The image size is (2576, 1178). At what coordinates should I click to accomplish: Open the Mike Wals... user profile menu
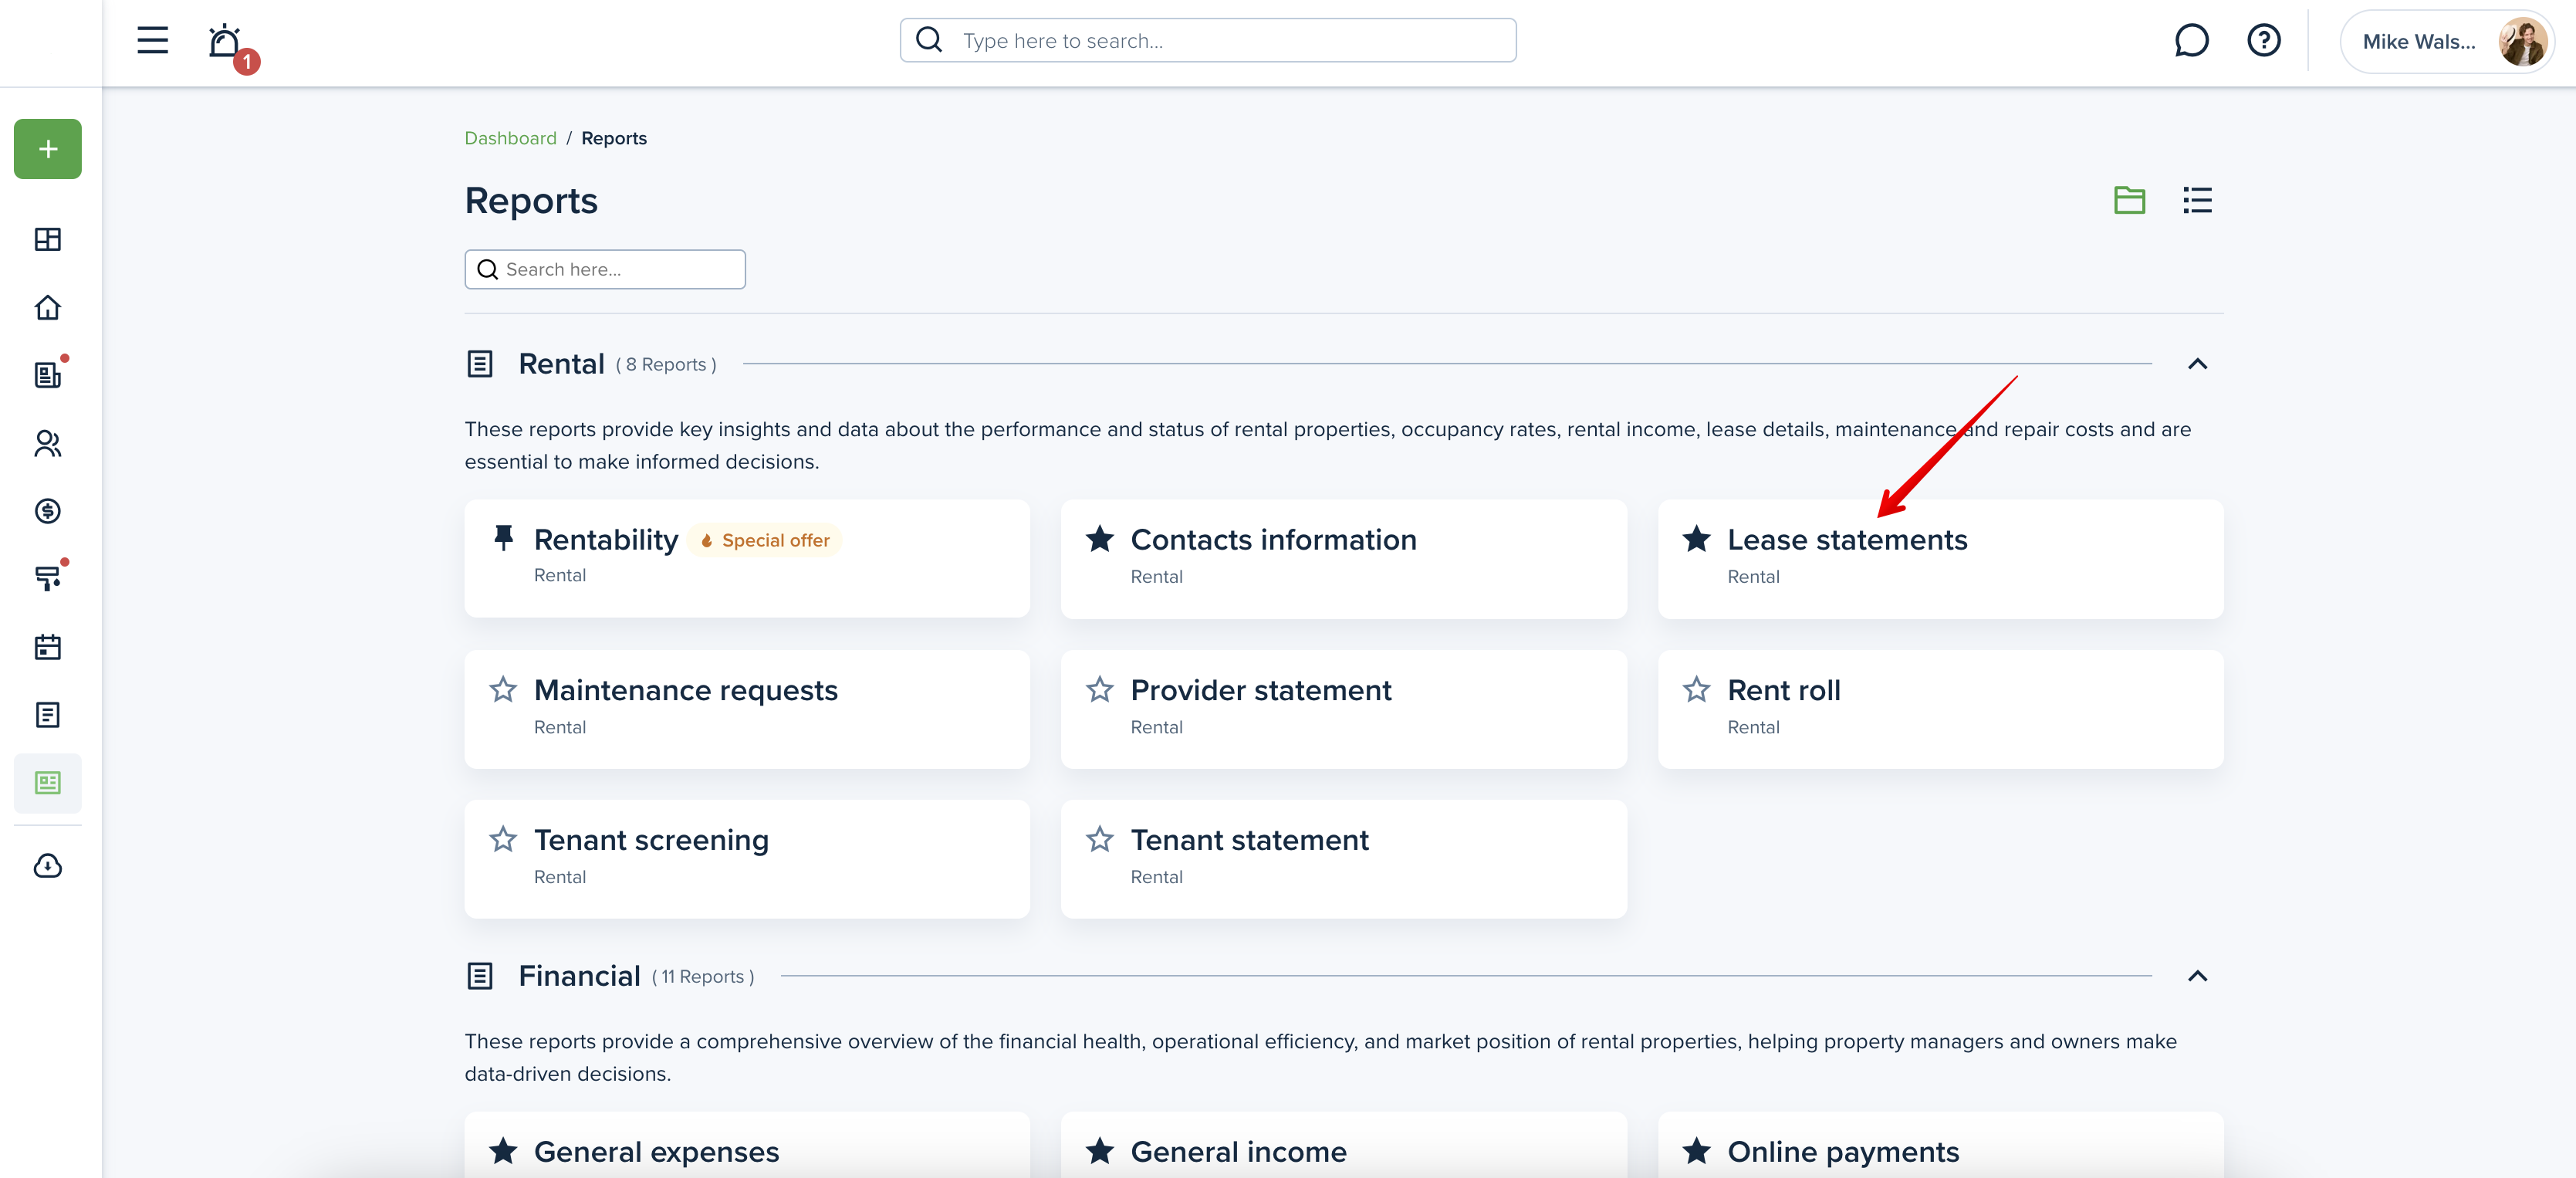(x=2447, y=41)
